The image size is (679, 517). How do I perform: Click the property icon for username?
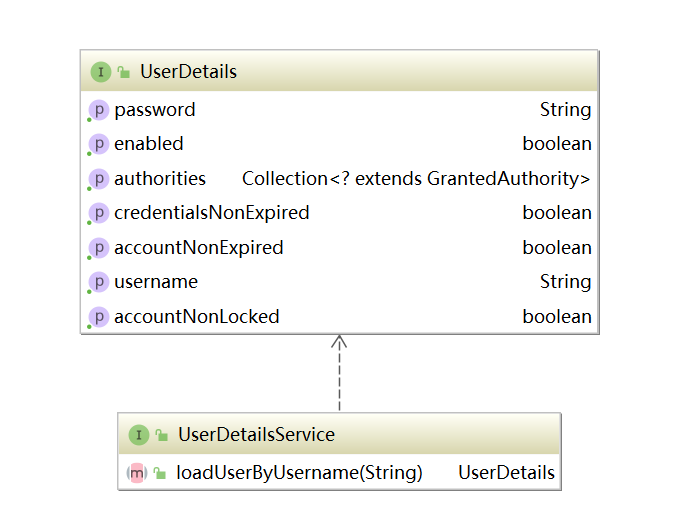tap(99, 282)
